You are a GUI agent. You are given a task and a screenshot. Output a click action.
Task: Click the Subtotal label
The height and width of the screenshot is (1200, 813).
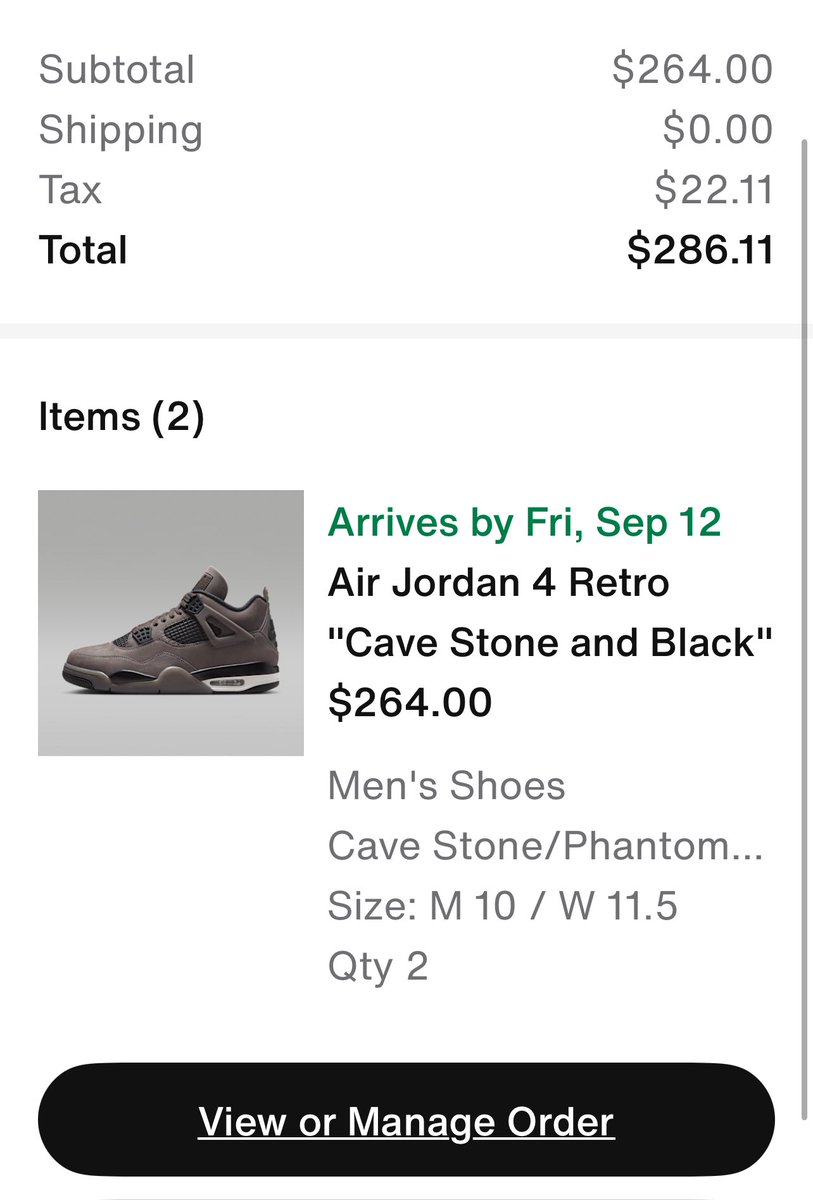116,70
